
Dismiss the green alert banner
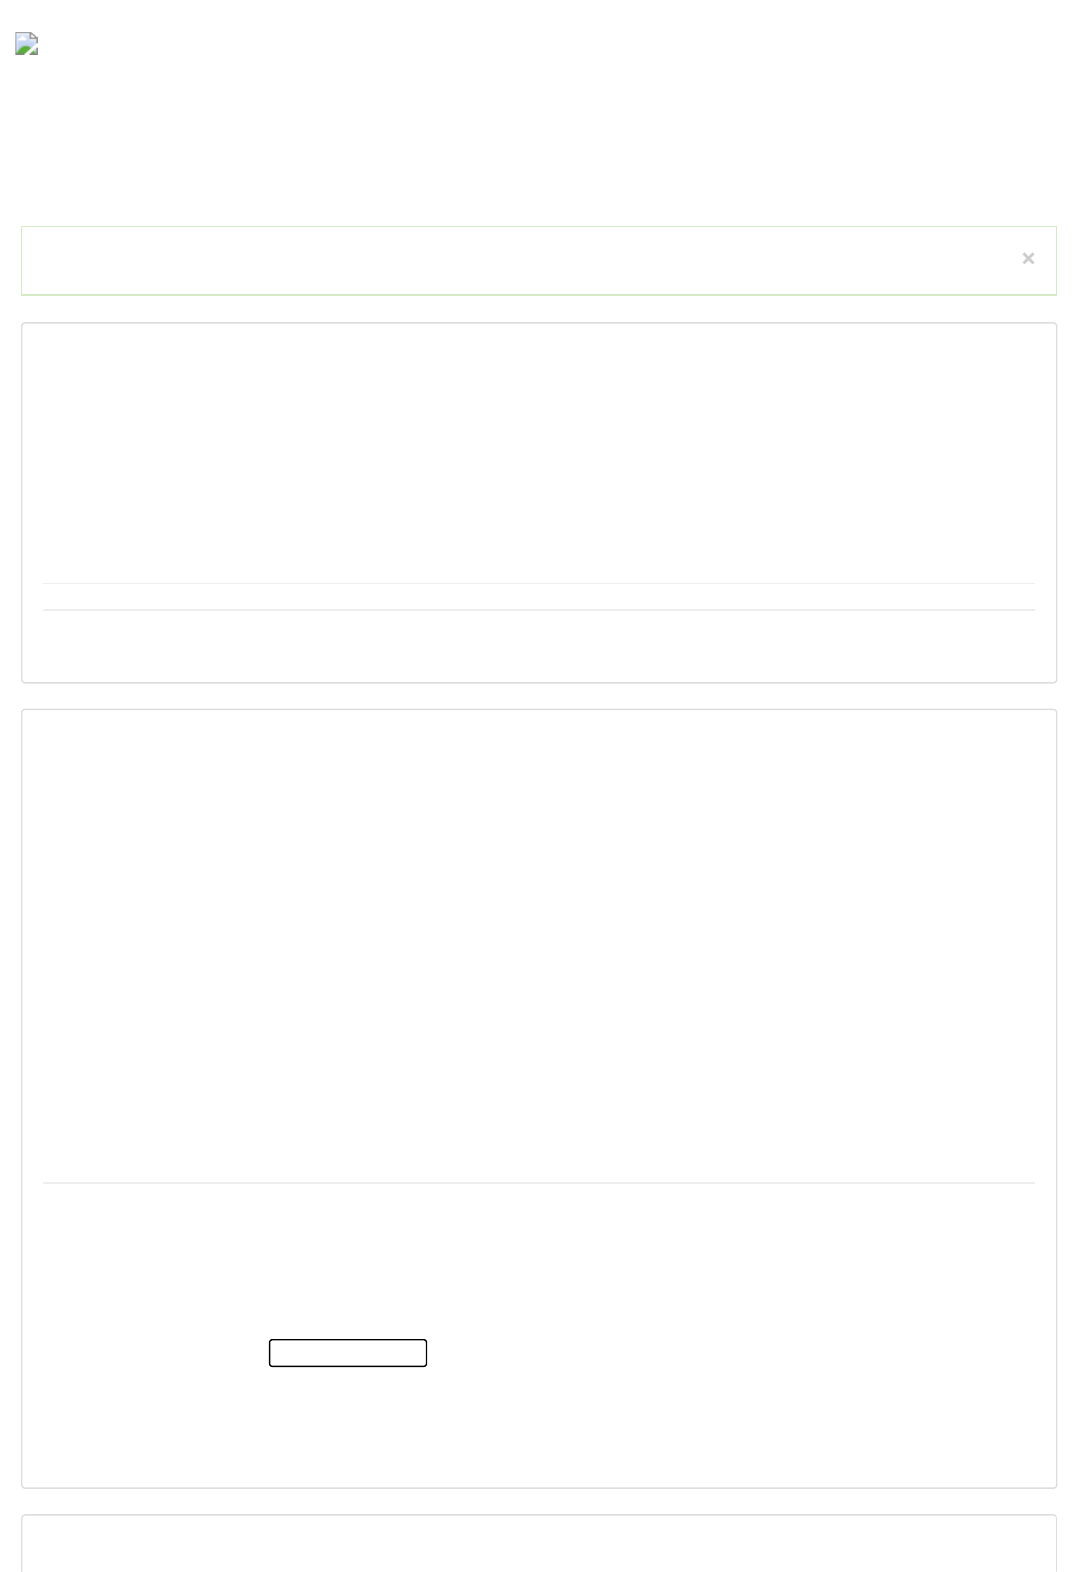[x=1027, y=259]
